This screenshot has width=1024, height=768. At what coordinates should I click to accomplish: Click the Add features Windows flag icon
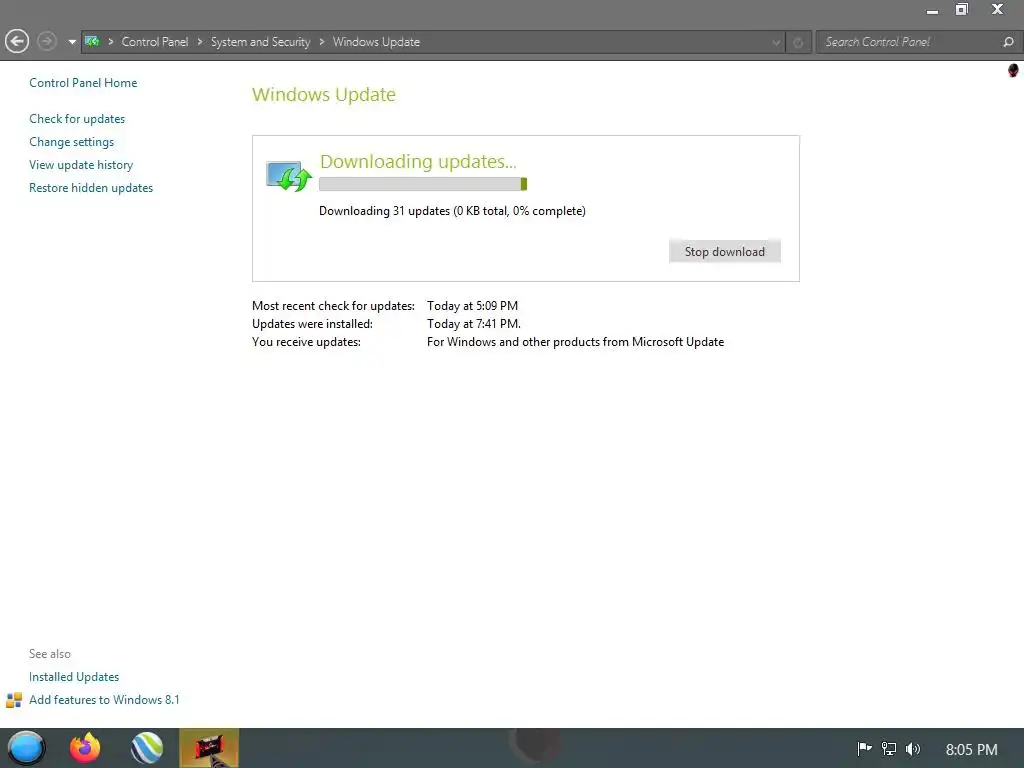[14, 700]
